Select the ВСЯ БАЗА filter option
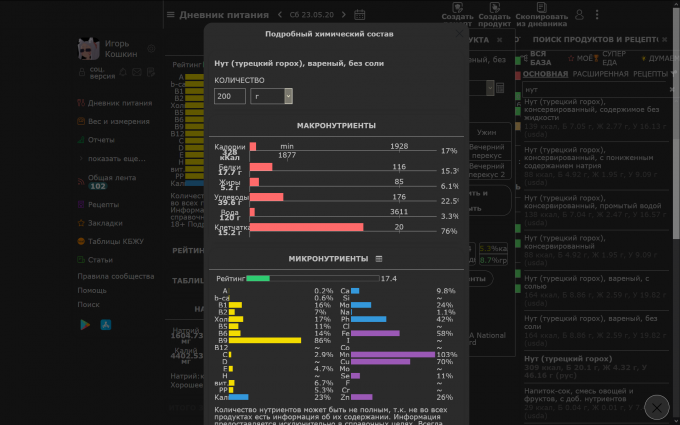The width and height of the screenshot is (680, 425). click(x=538, y=57)
